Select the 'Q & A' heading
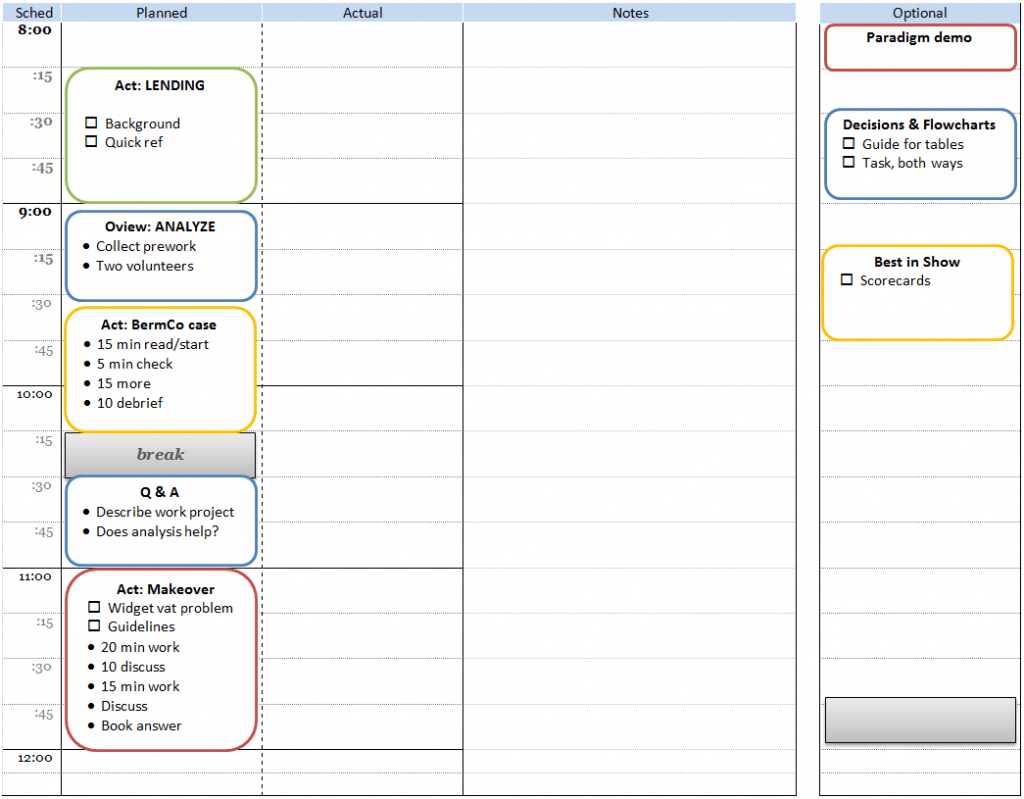The height and width of the screenshot is (799, 1024). point(159,492)
